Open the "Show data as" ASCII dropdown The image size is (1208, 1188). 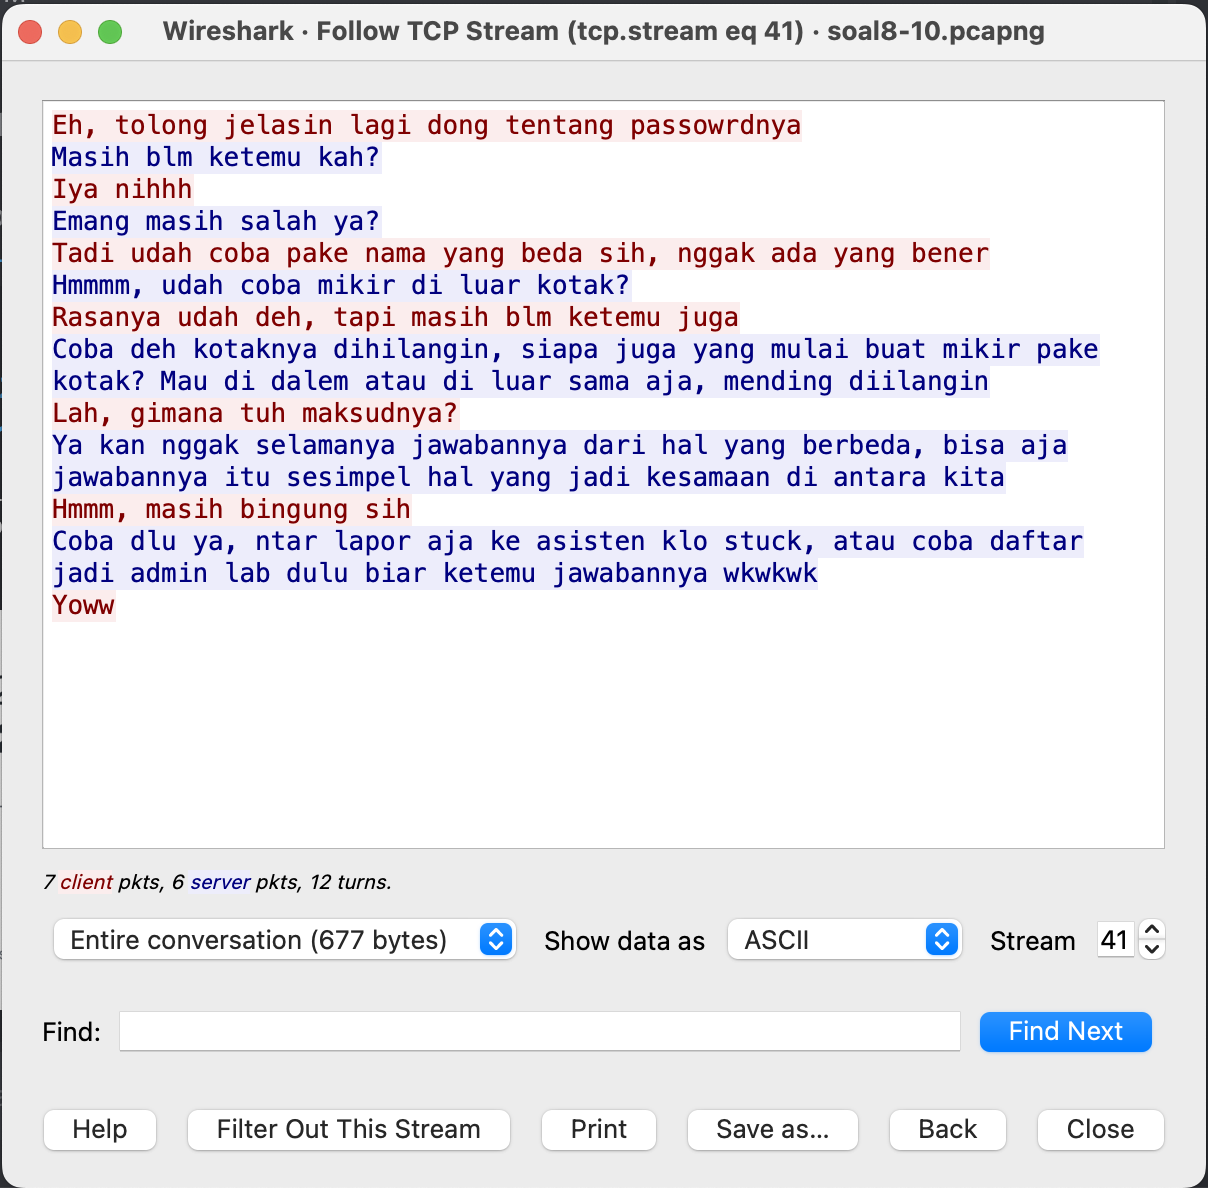(x=843, y=940)
